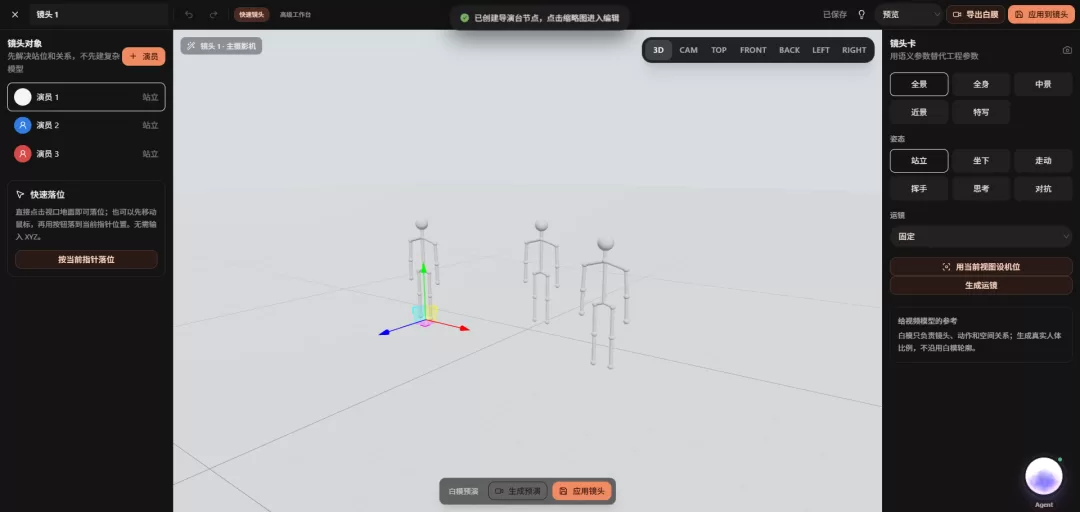This screenshot has height=512, width=1080.
Task: Set pose to 坐下
Action: 981,161
